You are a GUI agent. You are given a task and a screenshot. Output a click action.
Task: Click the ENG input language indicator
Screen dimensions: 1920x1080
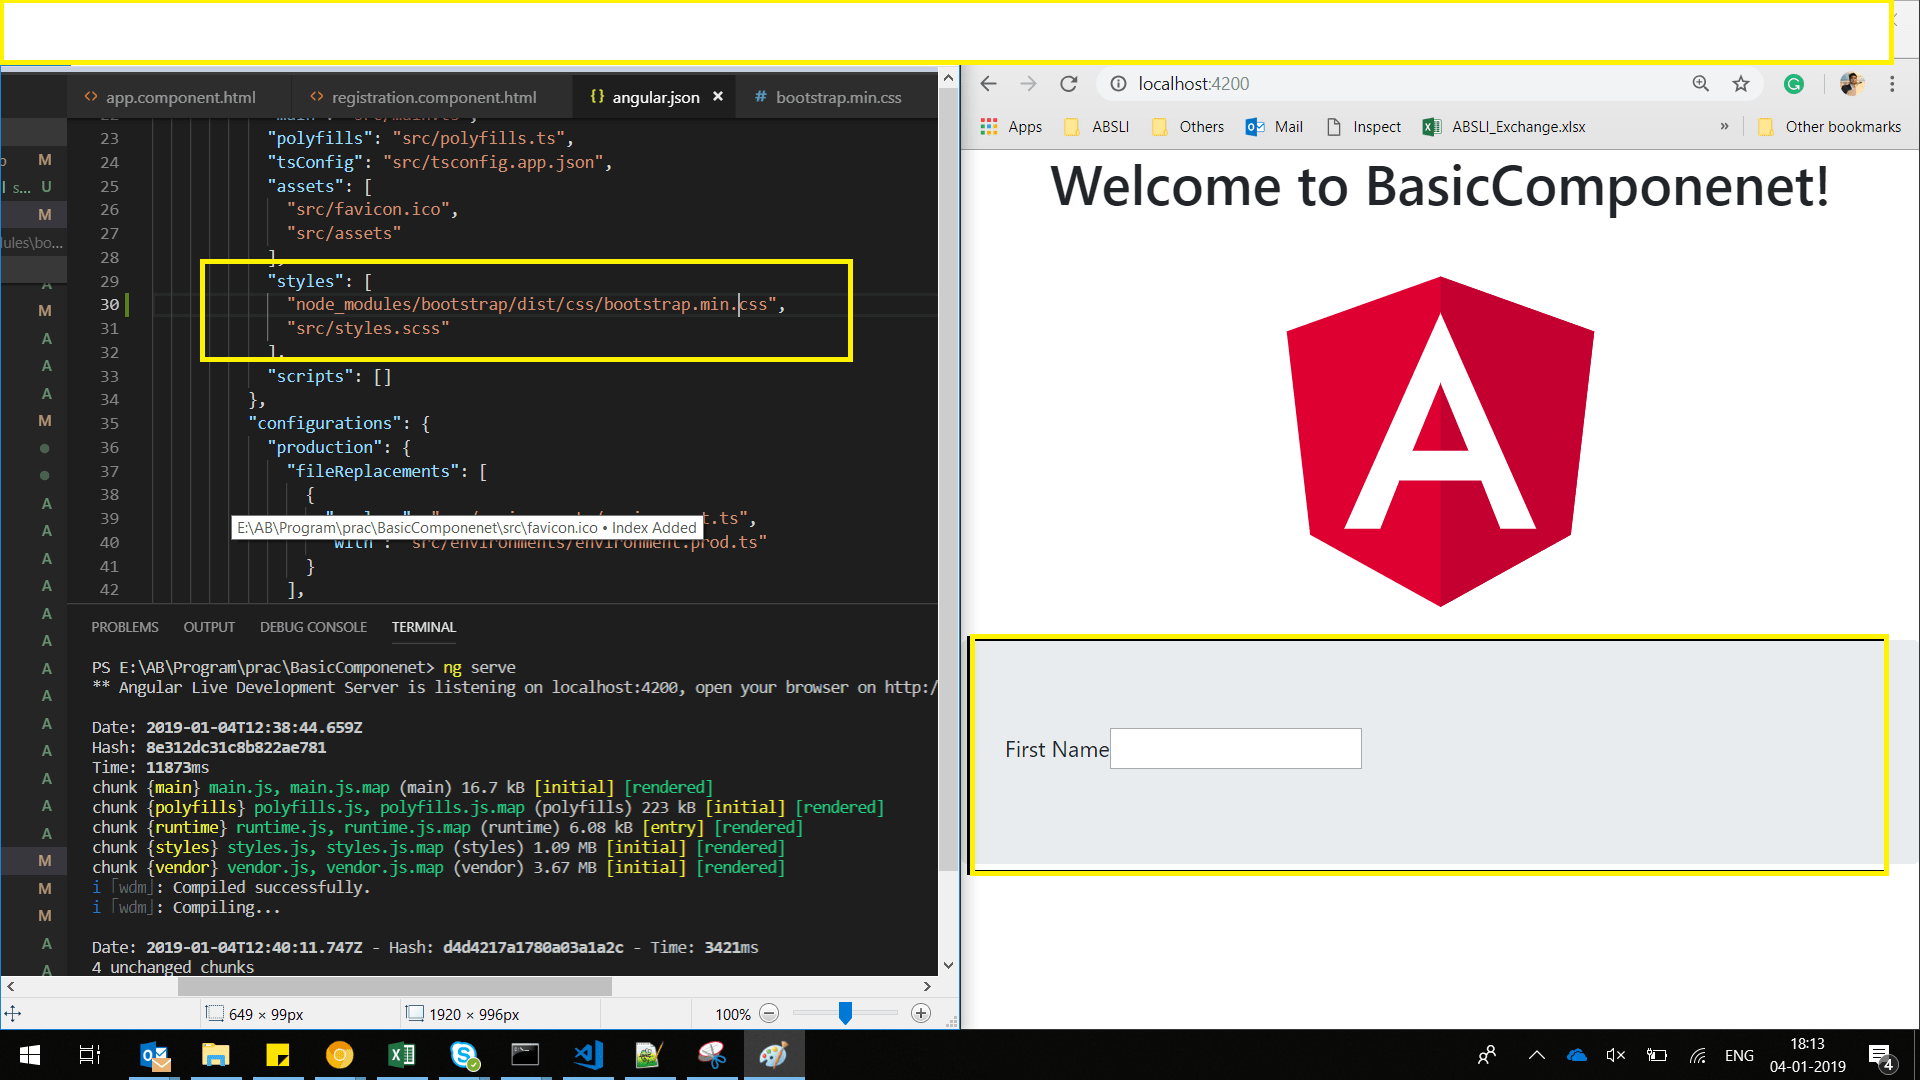1739,1055
